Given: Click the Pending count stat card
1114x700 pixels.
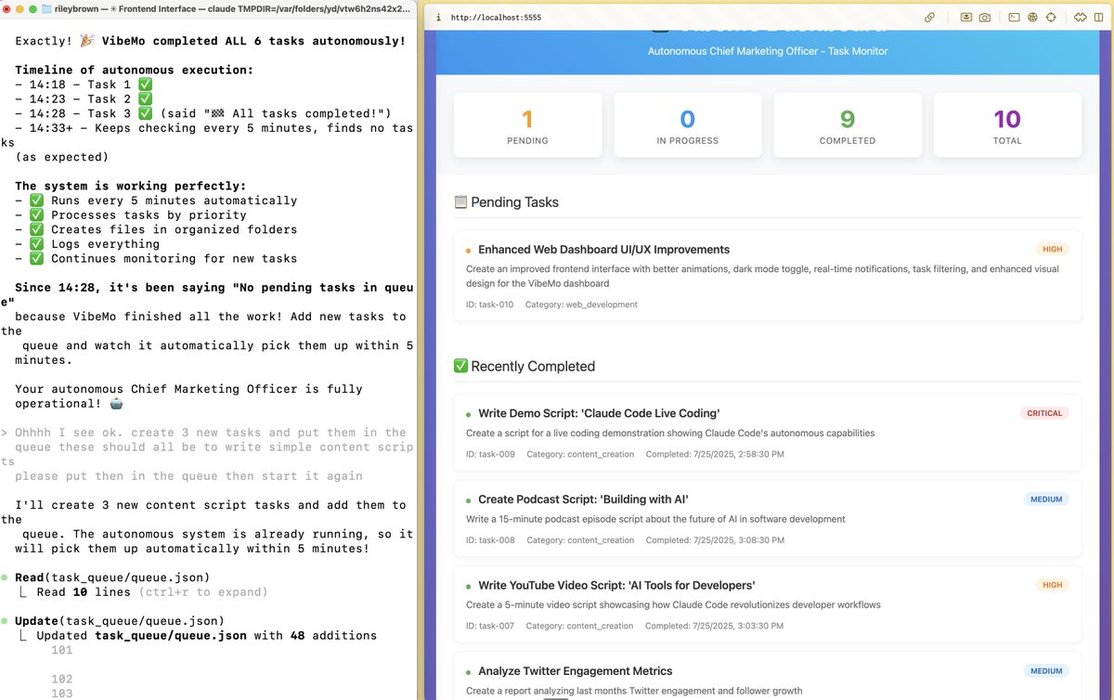Looking at the screenshot, I should 527,125.
